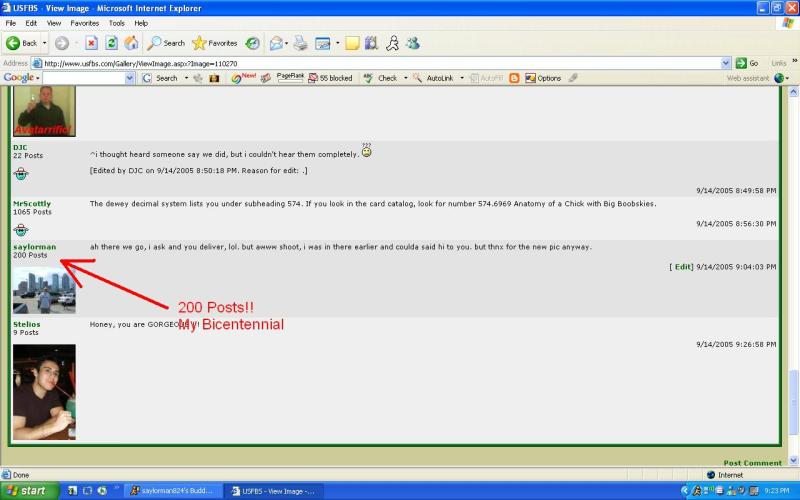This screenshot has height=500, width=800.
Task: Open the Tools menu
Action: pyautogui.click(x=116, y=23)
